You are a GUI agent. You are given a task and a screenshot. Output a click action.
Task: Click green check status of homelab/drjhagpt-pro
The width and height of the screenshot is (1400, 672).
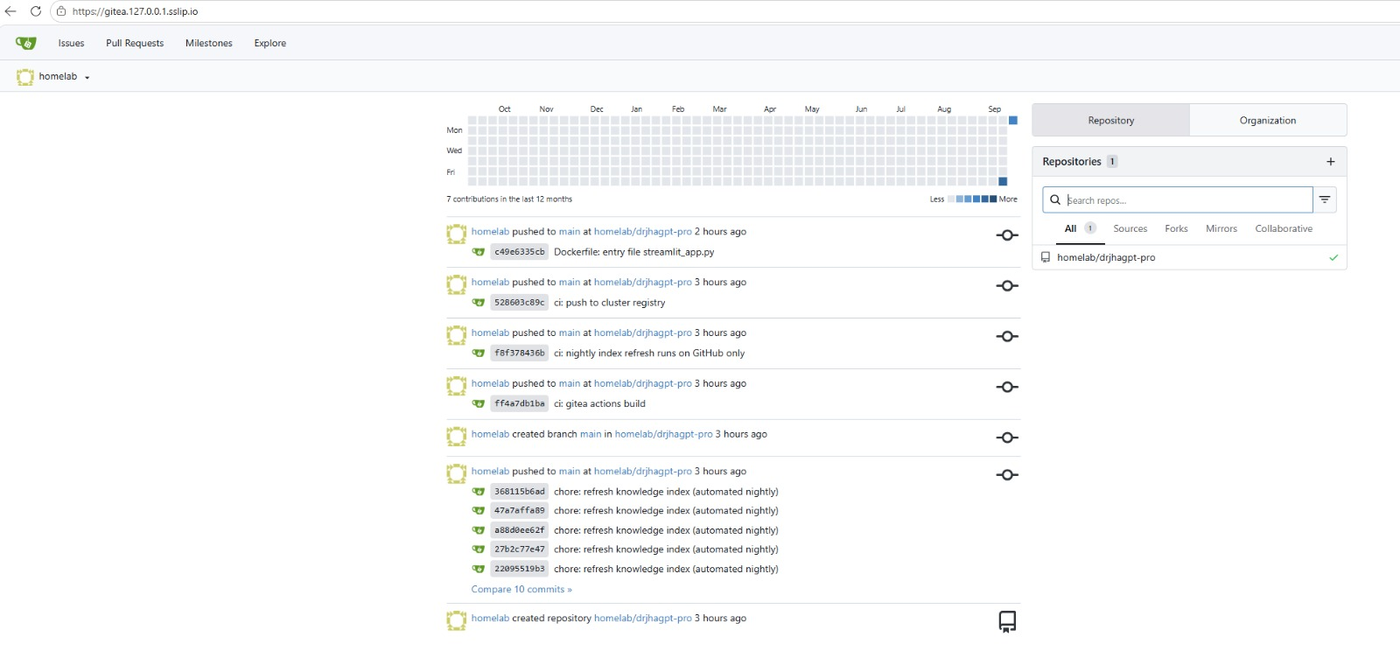click(1333, 258)
